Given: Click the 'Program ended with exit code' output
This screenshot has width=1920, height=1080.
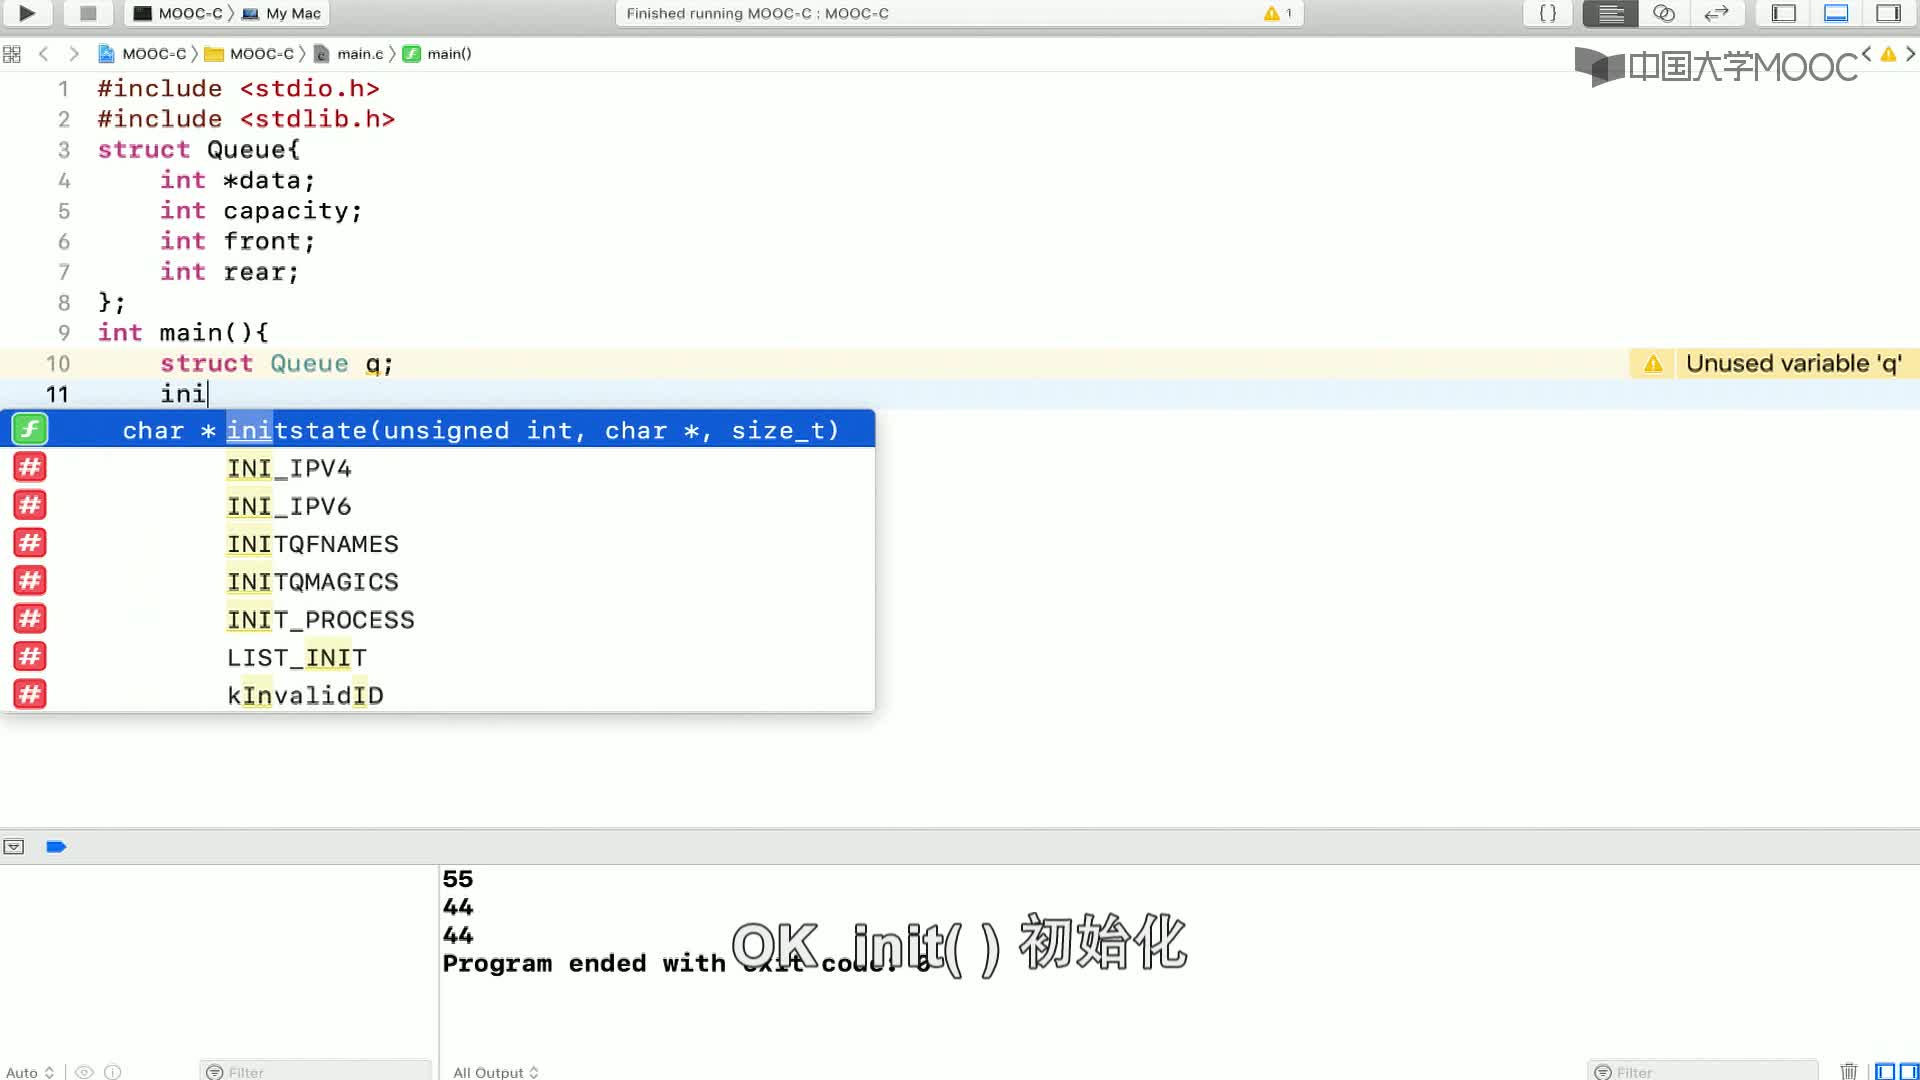Looking at the screenshot, I should pos(686,963).
